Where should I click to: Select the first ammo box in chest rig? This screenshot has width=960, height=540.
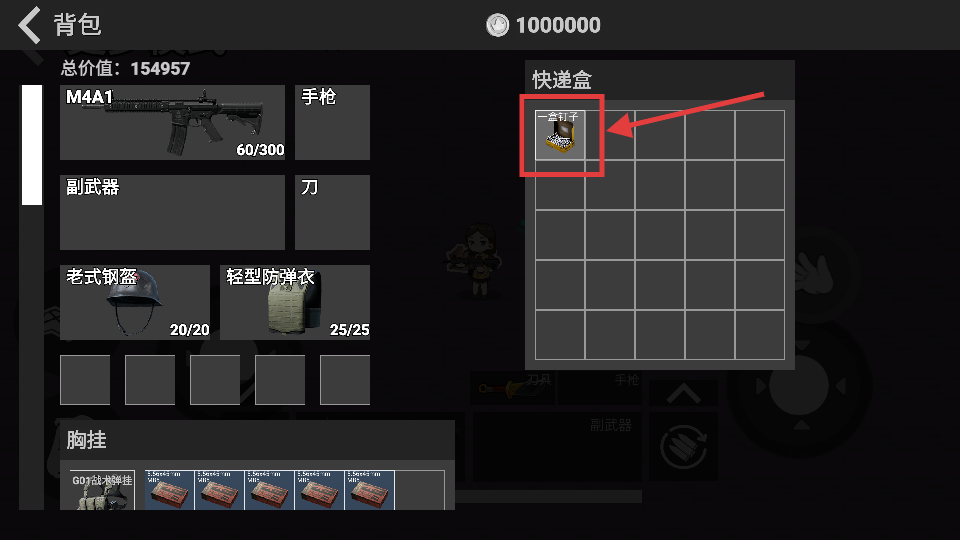tap(170, 490)
